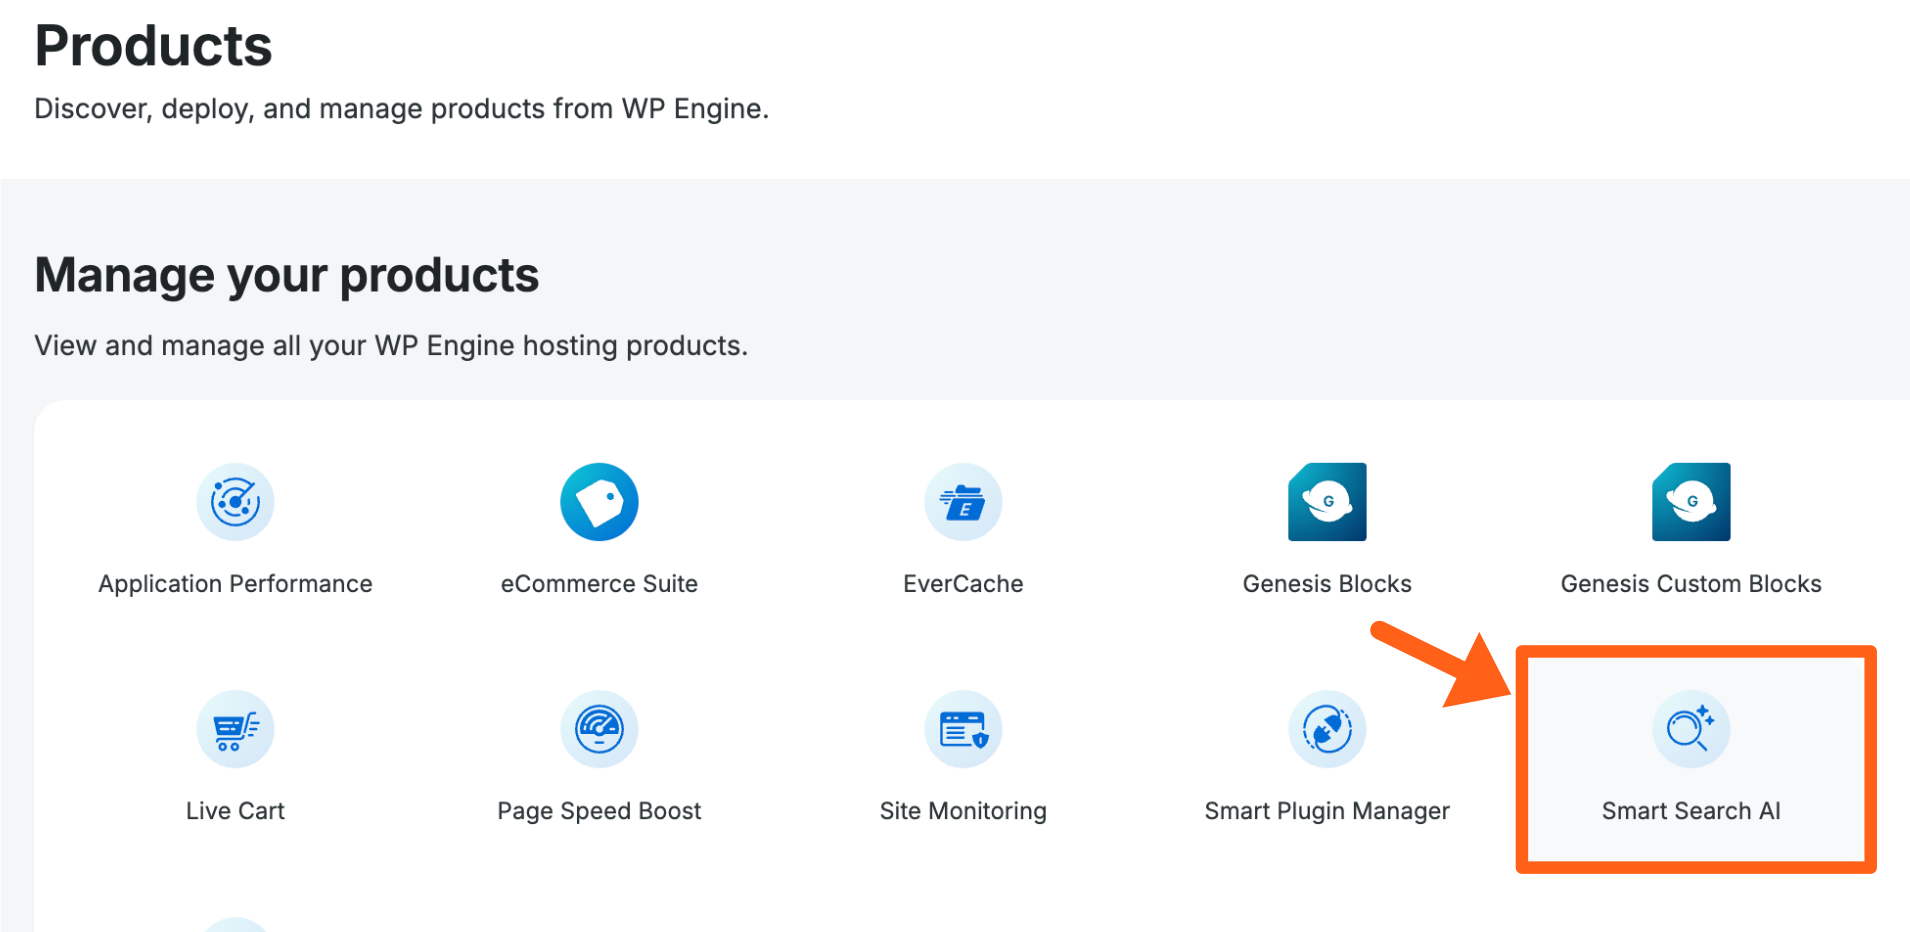Select the Page Speed Boost gauge icon
Screen dimensions: 1910x932
click(599, 729)
